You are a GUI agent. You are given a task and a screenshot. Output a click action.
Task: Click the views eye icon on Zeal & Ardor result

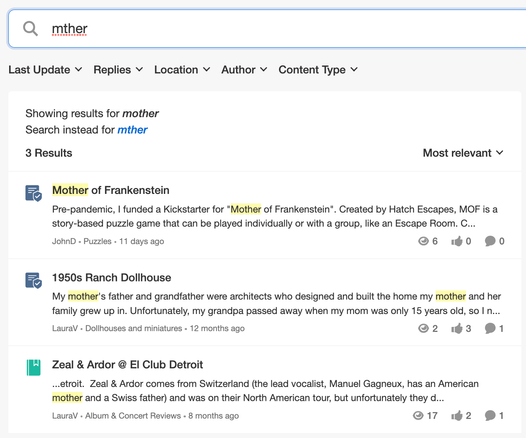pyautogui.click(x=418, y=416)
